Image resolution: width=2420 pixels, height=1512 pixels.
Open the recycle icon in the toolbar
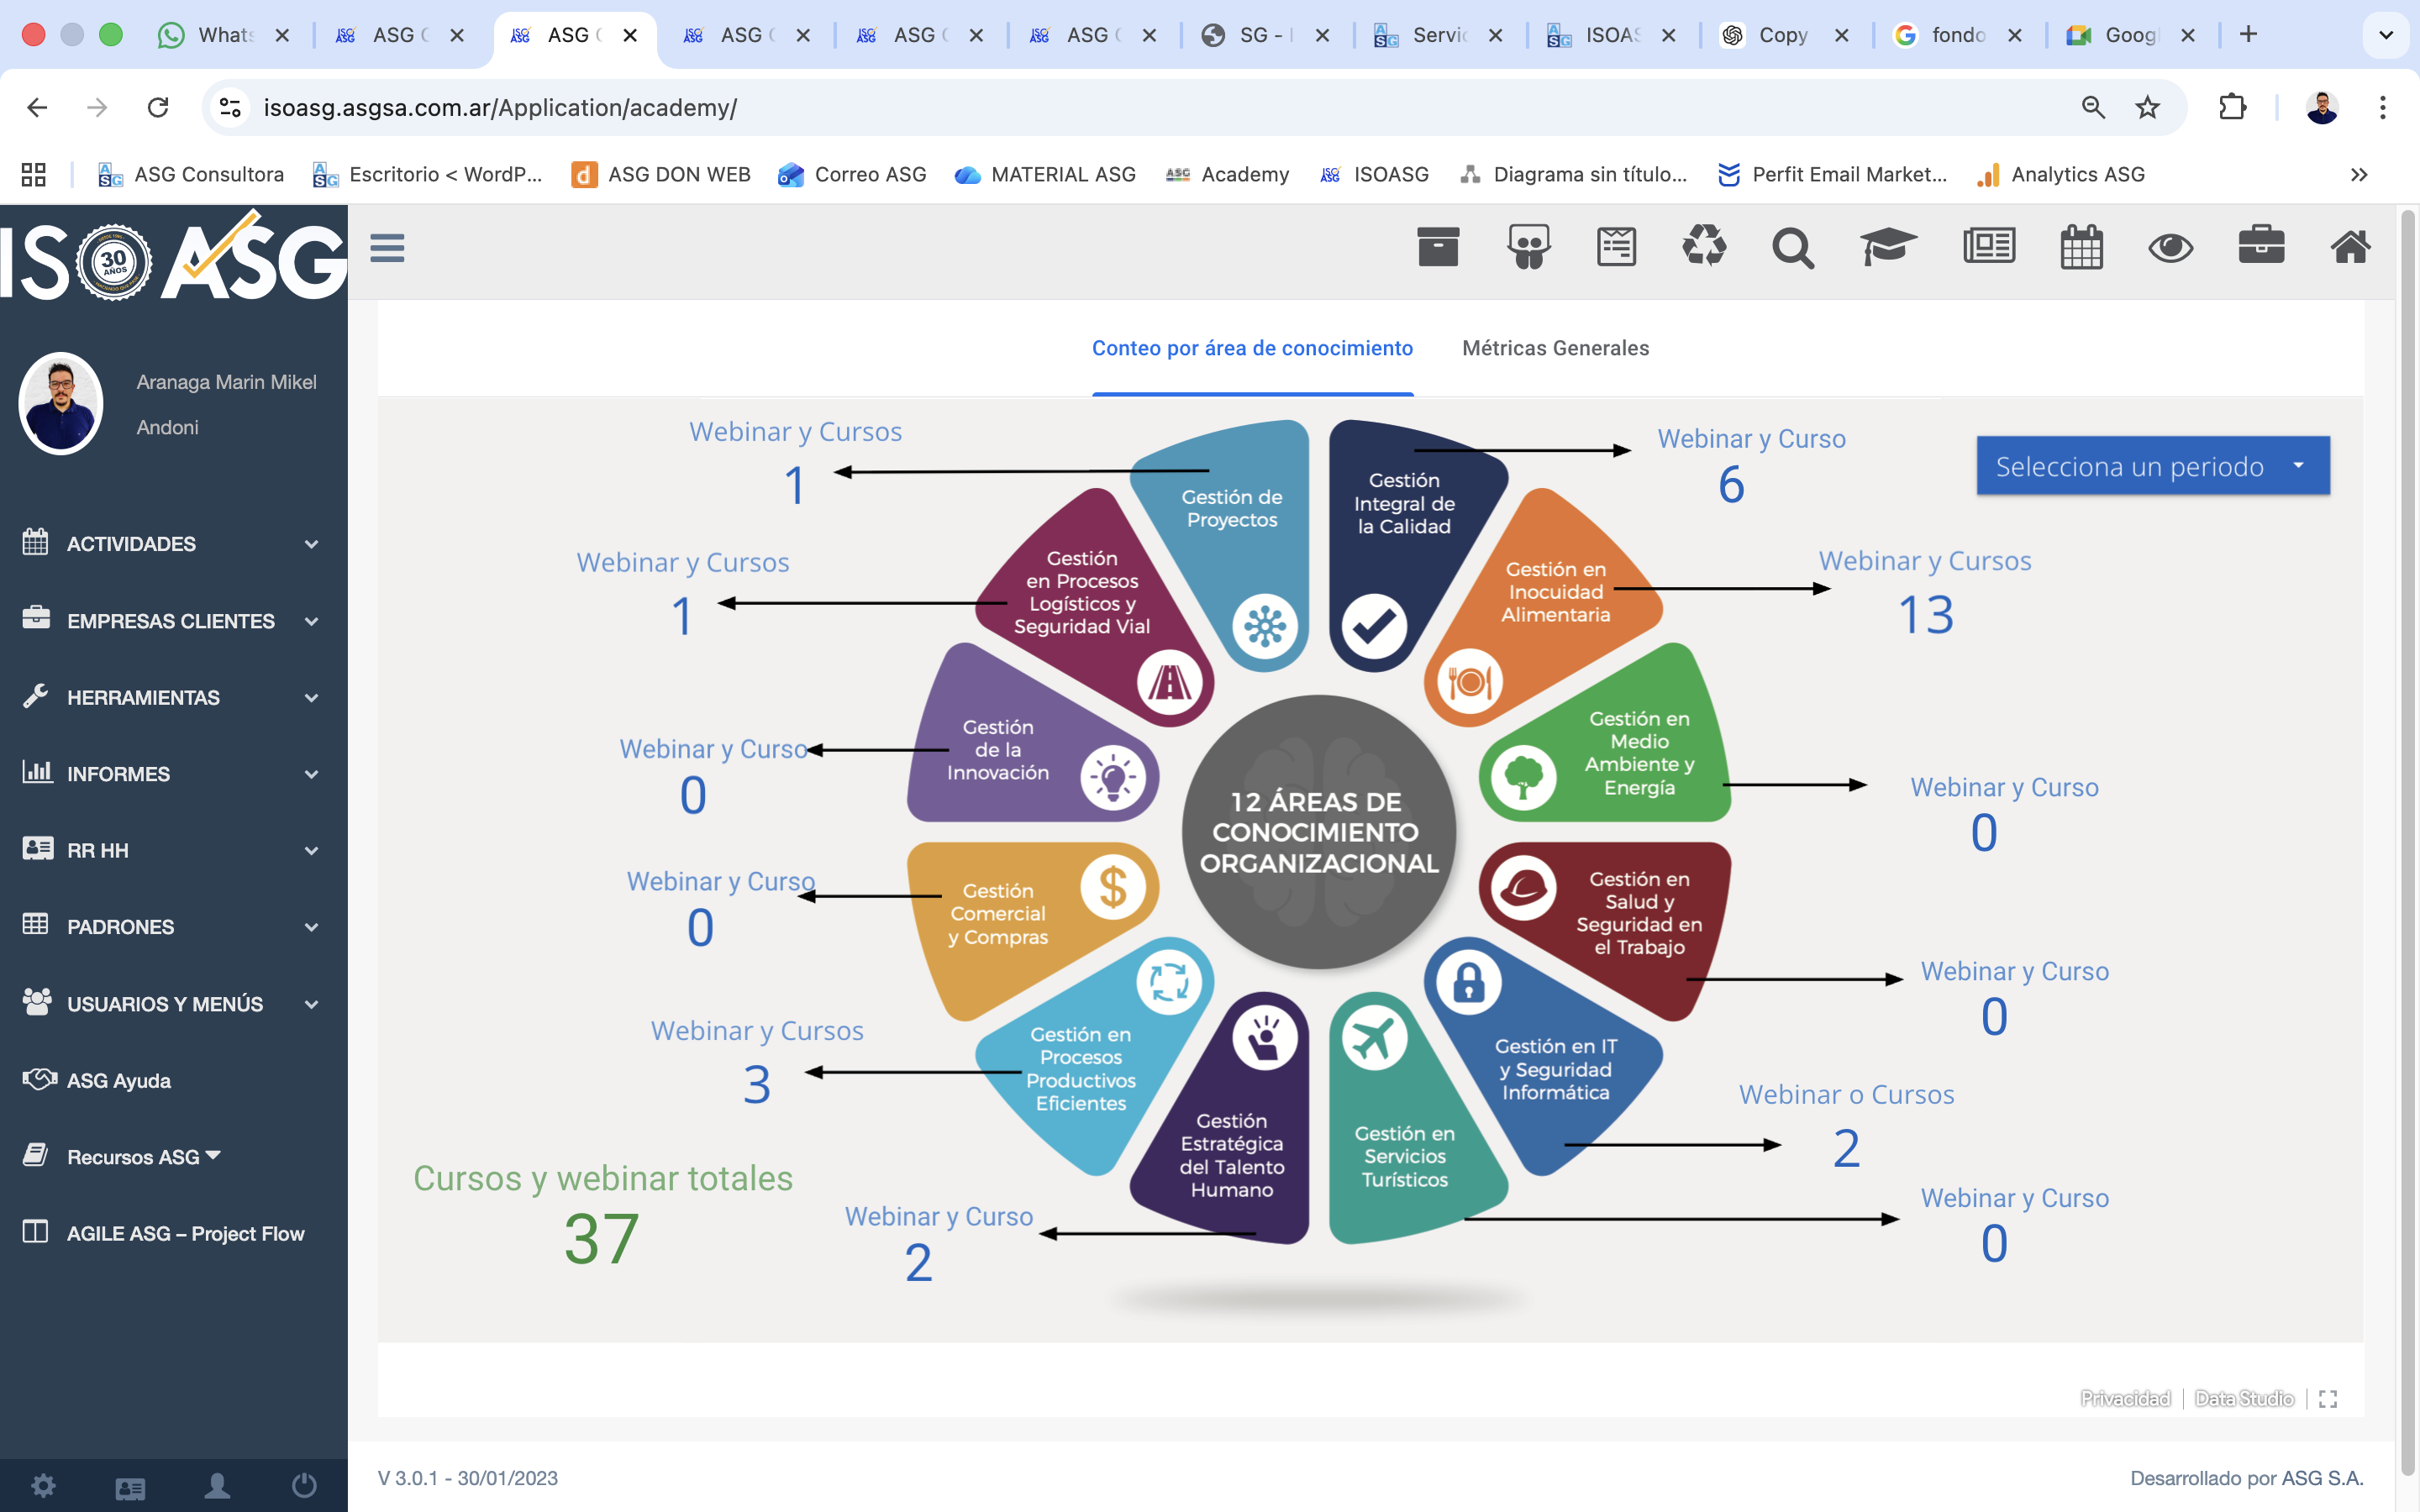click(1704, 246)
